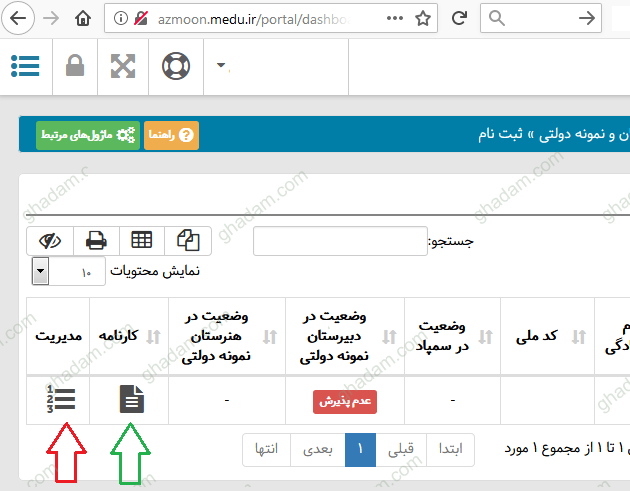Sort by کد ملی column

(x=547, y=336)
